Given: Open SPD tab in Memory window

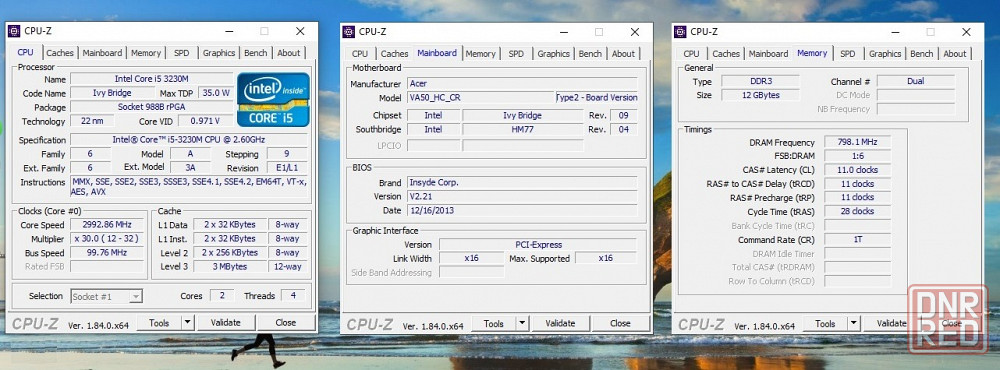Looking at the screenshot, I should [x=848, y=54].
